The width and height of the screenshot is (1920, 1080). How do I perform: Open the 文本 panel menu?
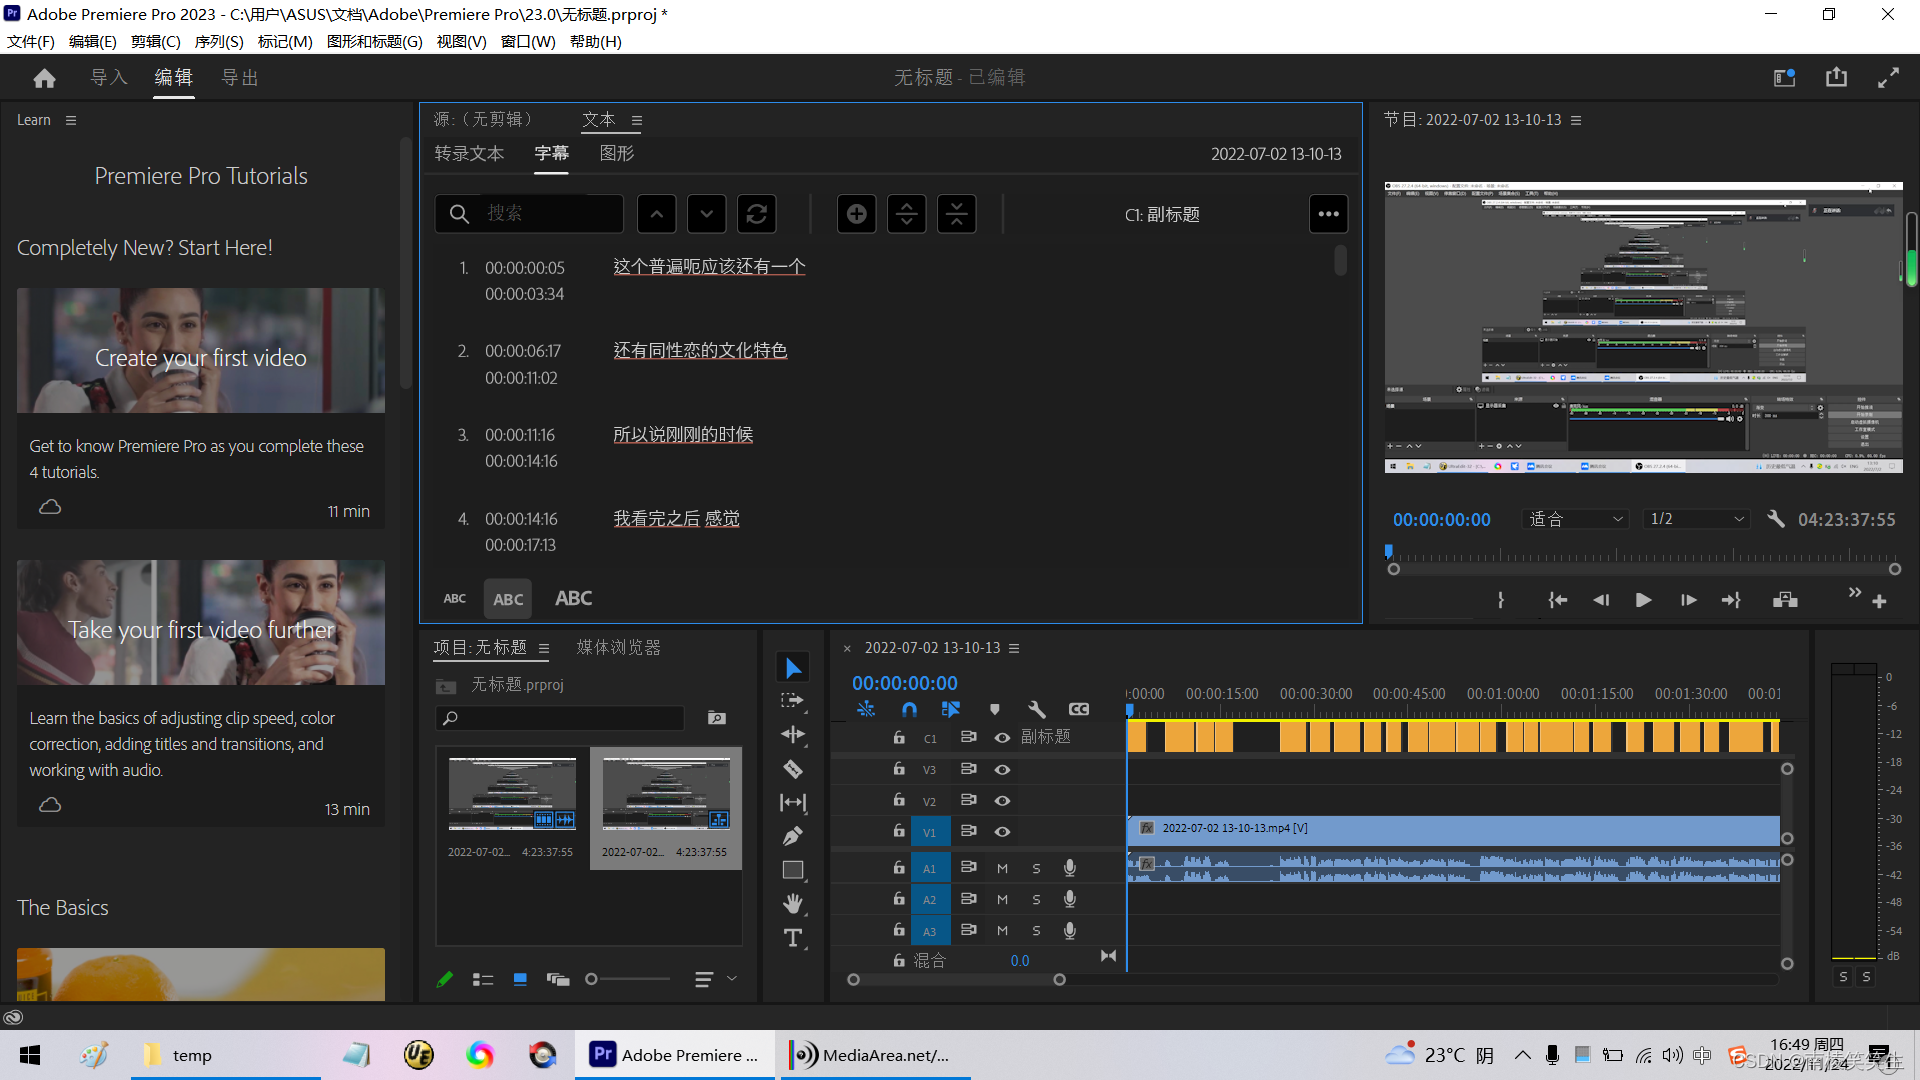click(637, 121)
